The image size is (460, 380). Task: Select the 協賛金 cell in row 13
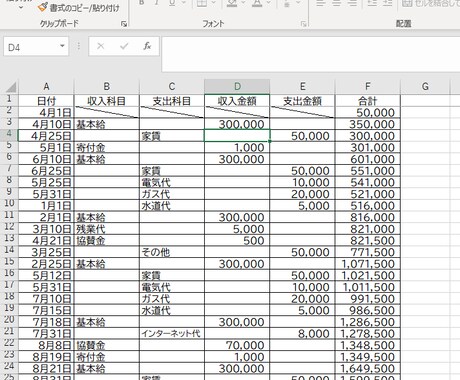point(106,241)
